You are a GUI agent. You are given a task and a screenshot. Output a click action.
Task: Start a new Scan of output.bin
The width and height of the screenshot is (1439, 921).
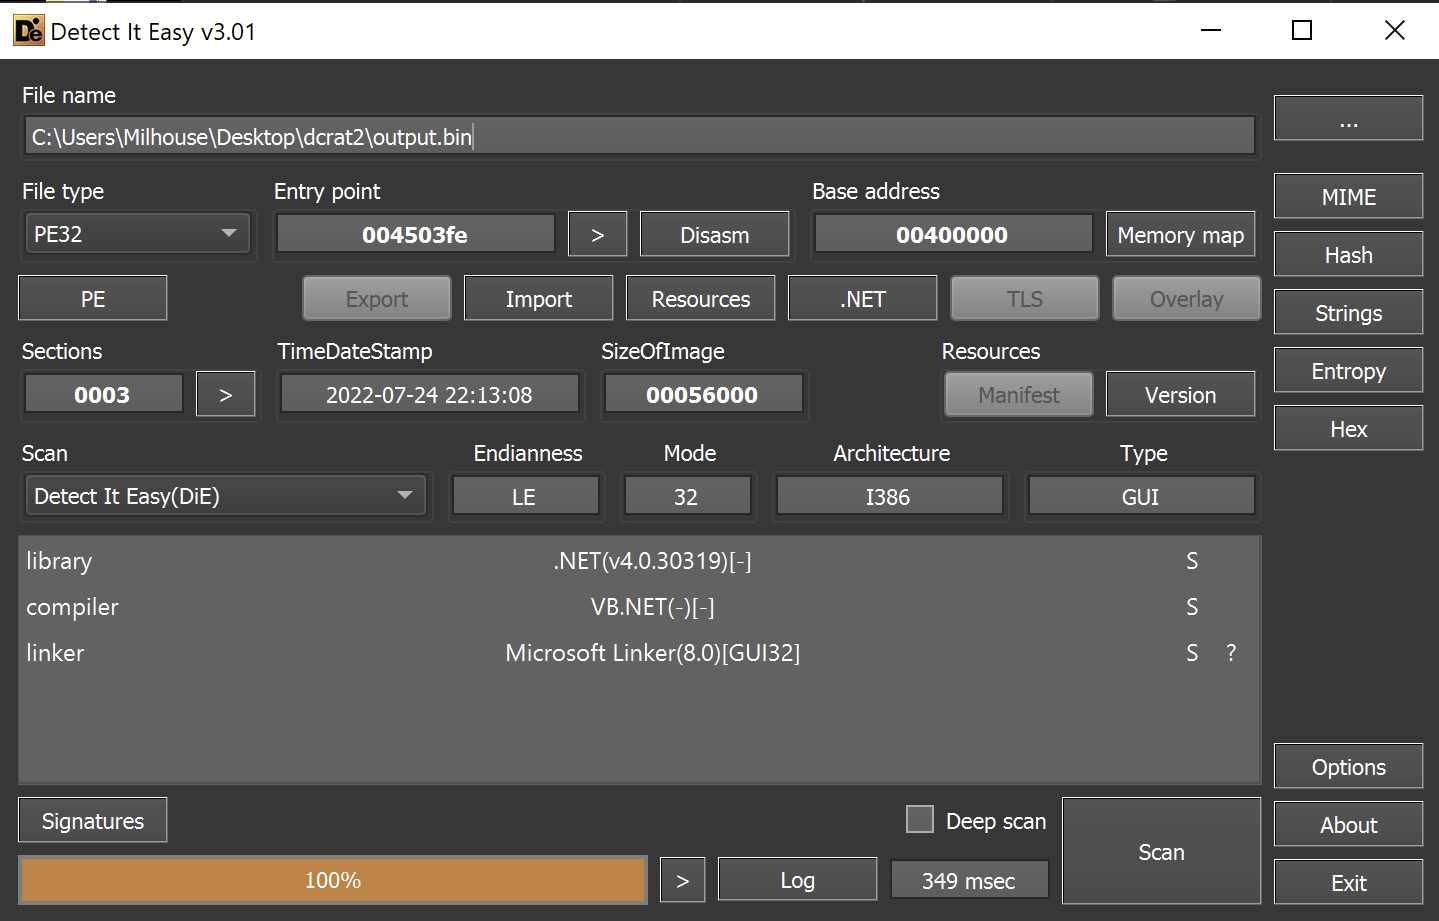tap(1160, 851)
